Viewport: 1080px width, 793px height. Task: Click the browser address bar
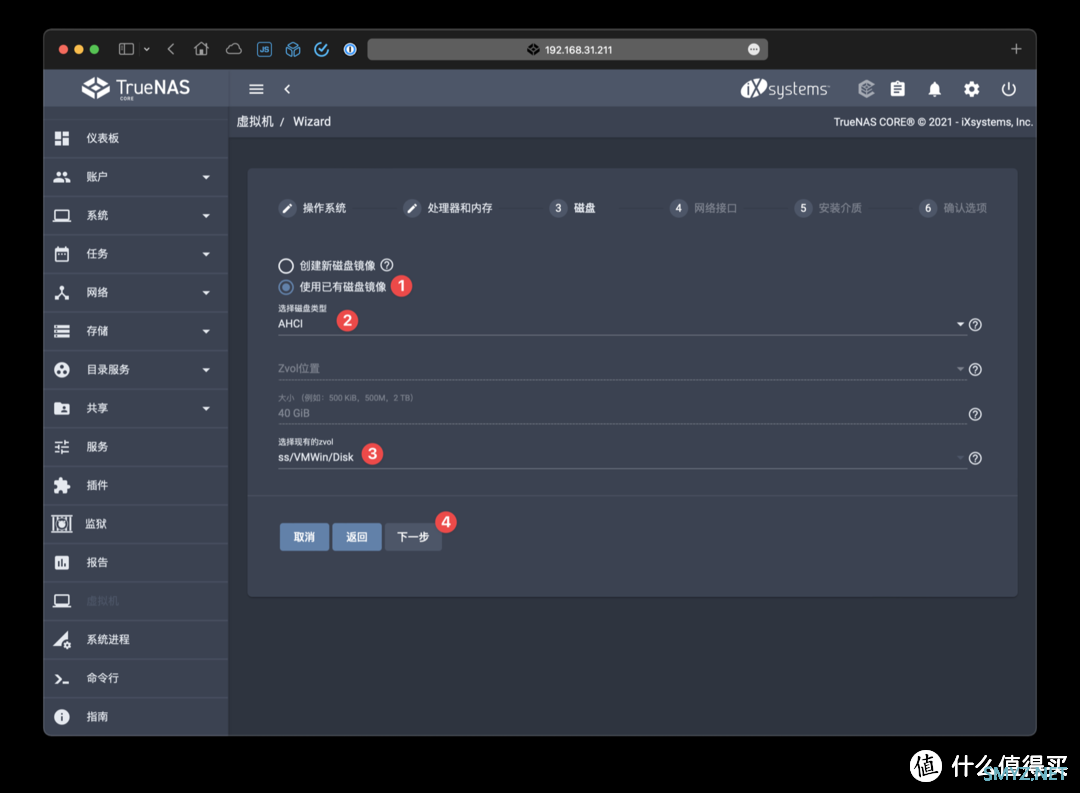click(x=567, y=49)
